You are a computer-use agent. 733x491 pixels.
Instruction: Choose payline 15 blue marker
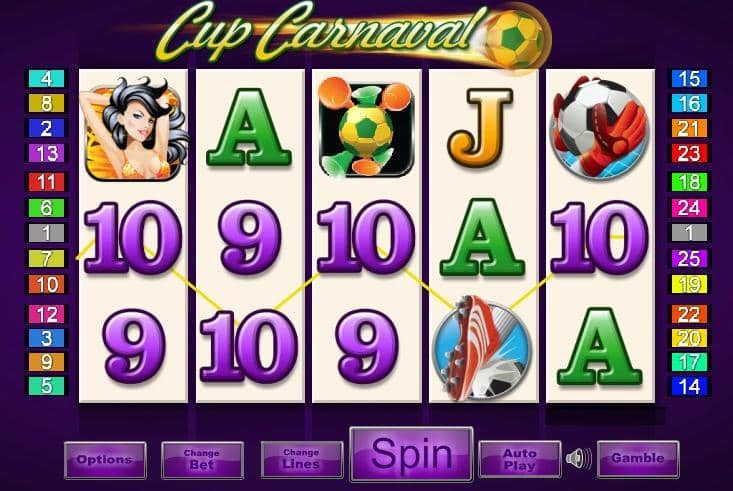pyautogui.click(x=689, y=79)
